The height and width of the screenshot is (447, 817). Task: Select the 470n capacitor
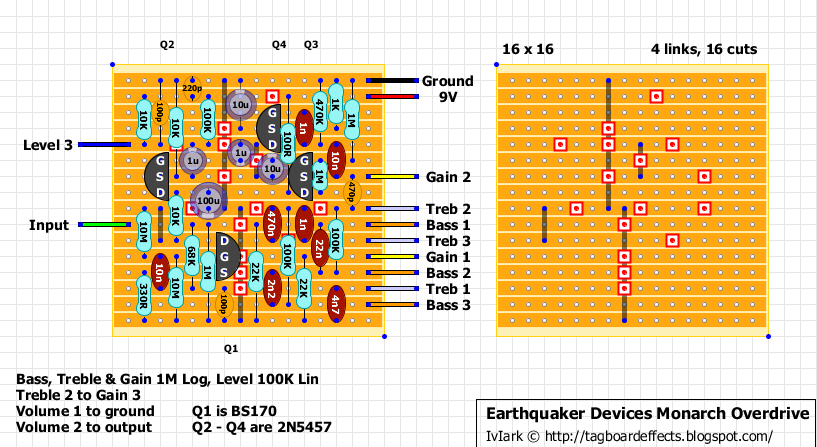tap(272, 225)
